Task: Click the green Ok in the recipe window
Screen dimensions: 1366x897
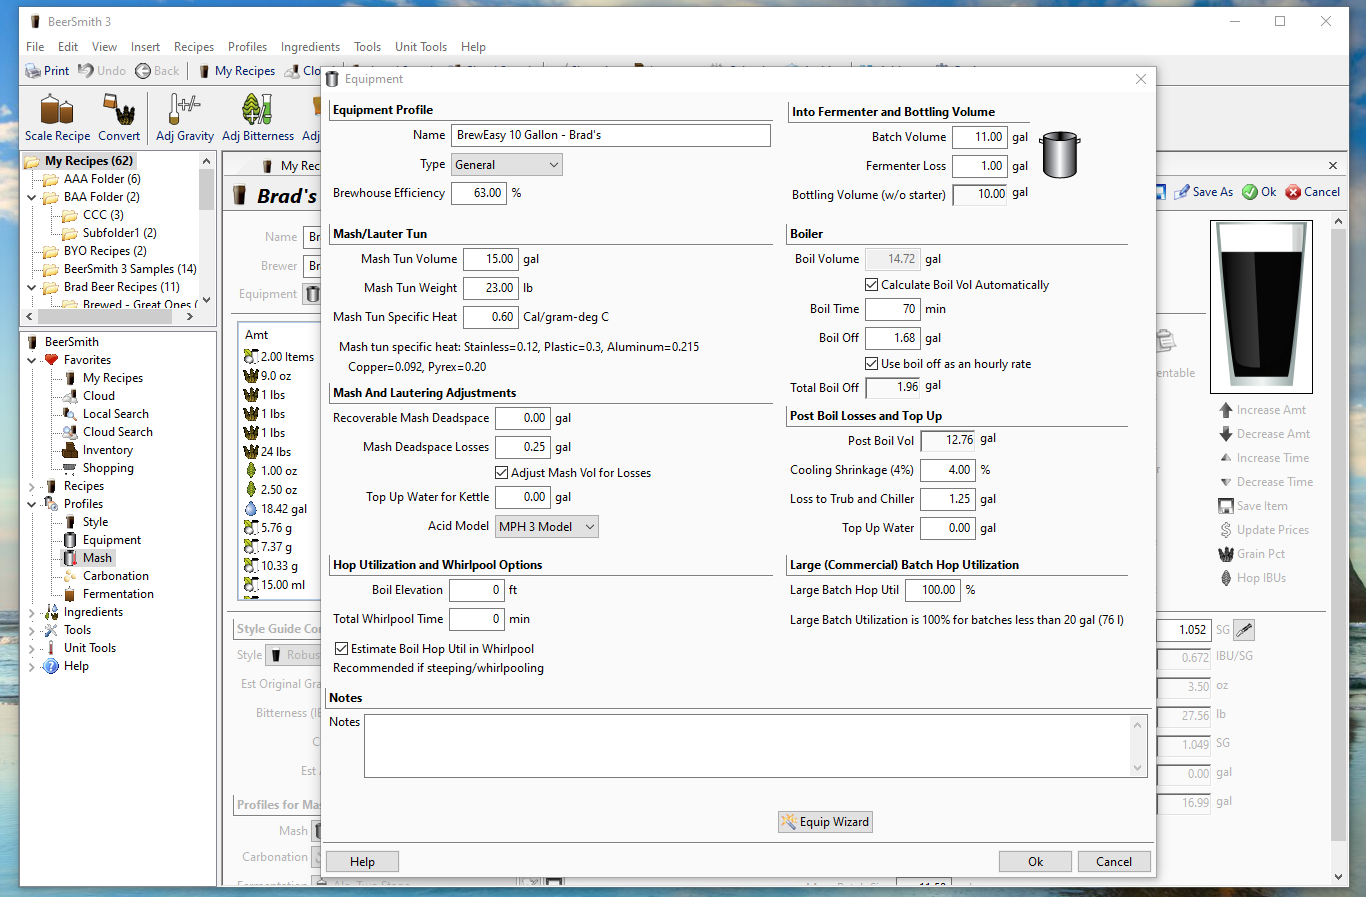Action: coord(1259,192)
